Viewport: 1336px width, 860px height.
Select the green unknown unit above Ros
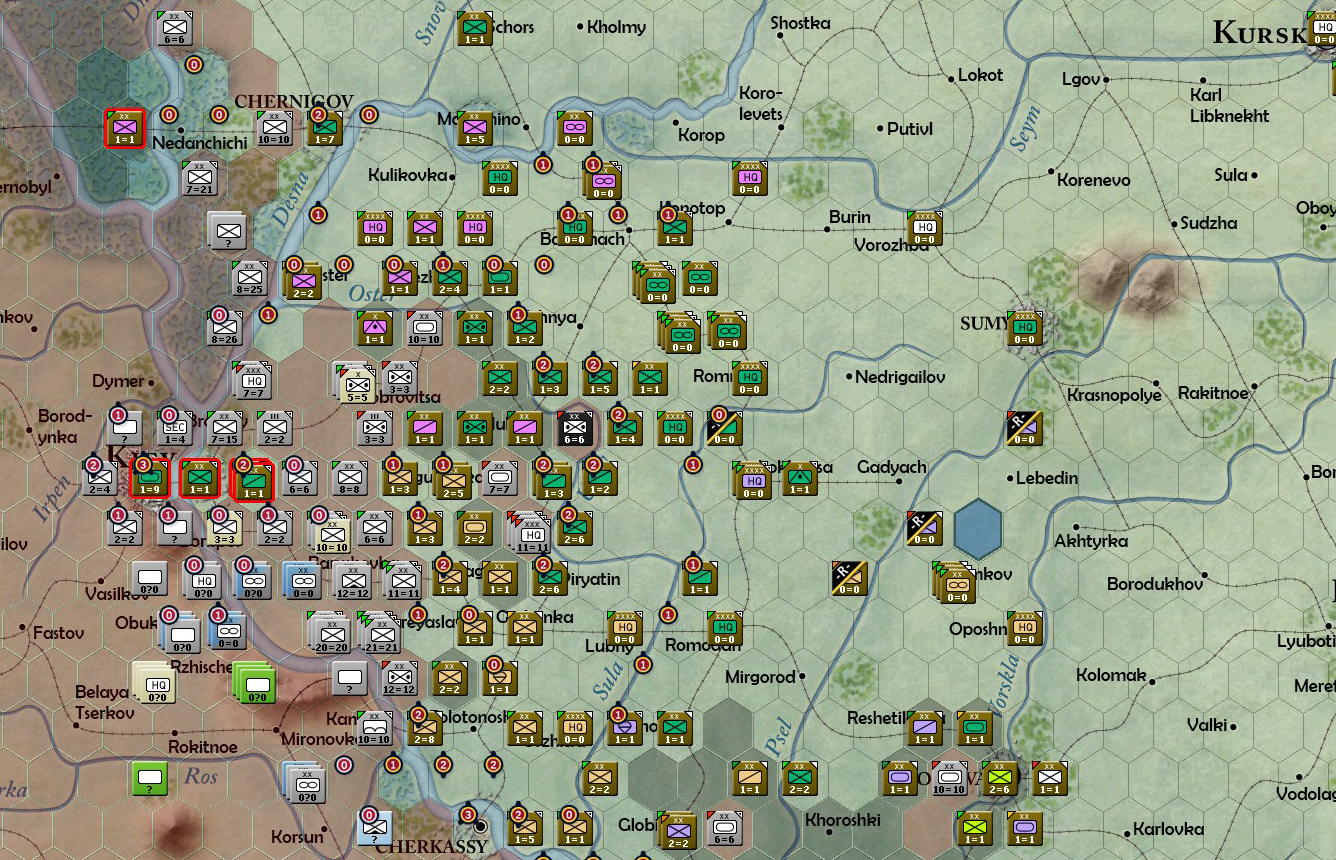(150, 779)
